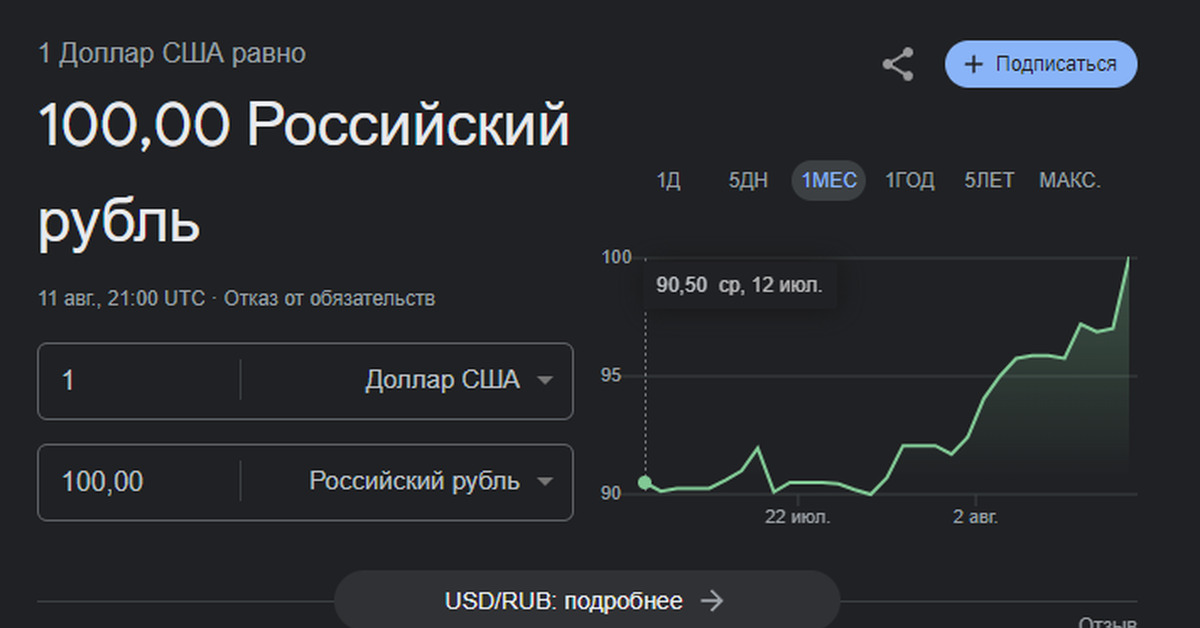Click the ruble amount input field
This screenshot has width=1200, height=628.
point(138,482)
